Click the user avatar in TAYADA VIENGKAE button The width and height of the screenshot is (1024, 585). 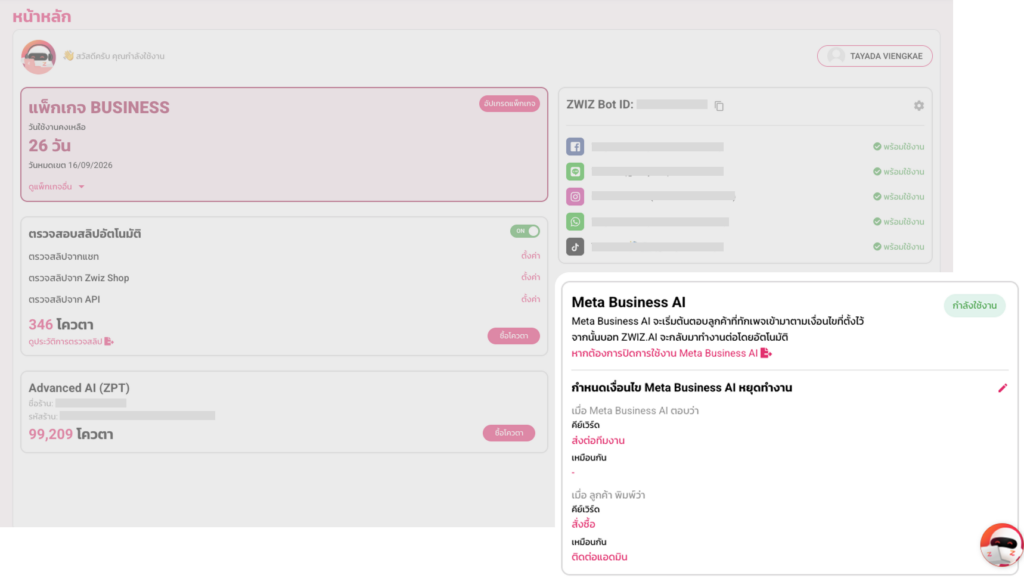pyautogui.click(x=835, y=56)
